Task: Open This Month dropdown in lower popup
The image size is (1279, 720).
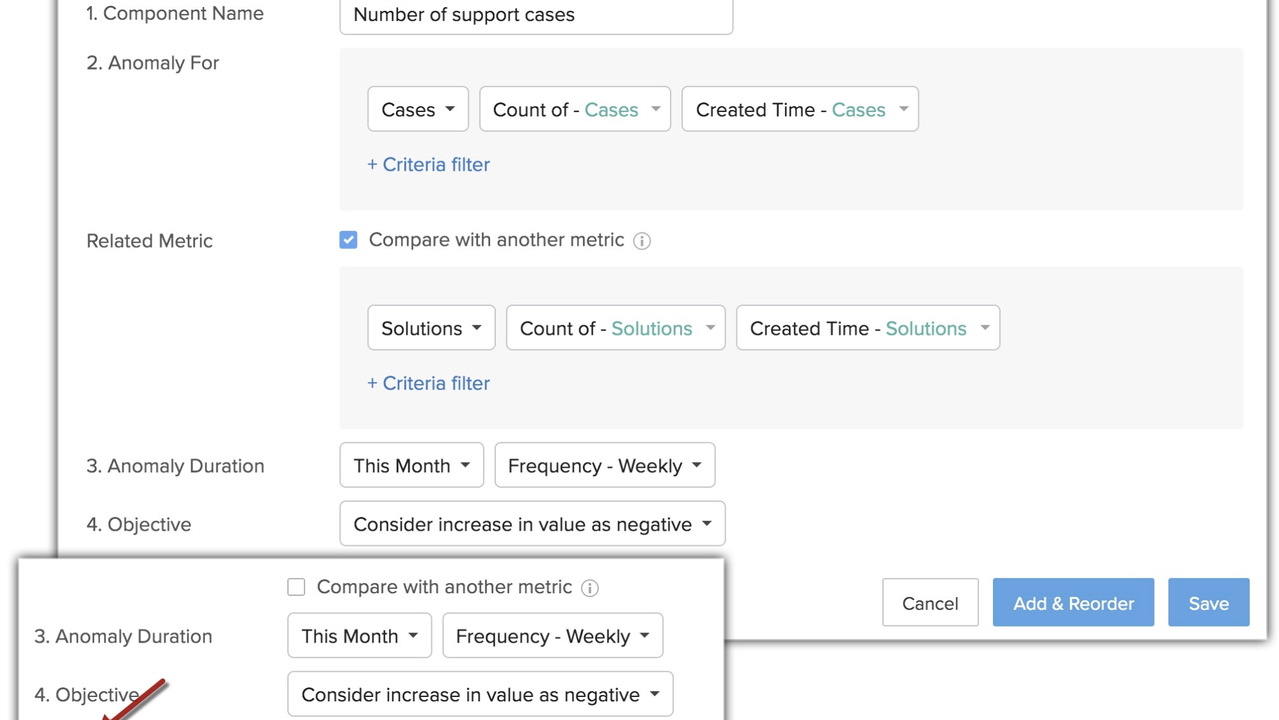Action: click(359, 636)
